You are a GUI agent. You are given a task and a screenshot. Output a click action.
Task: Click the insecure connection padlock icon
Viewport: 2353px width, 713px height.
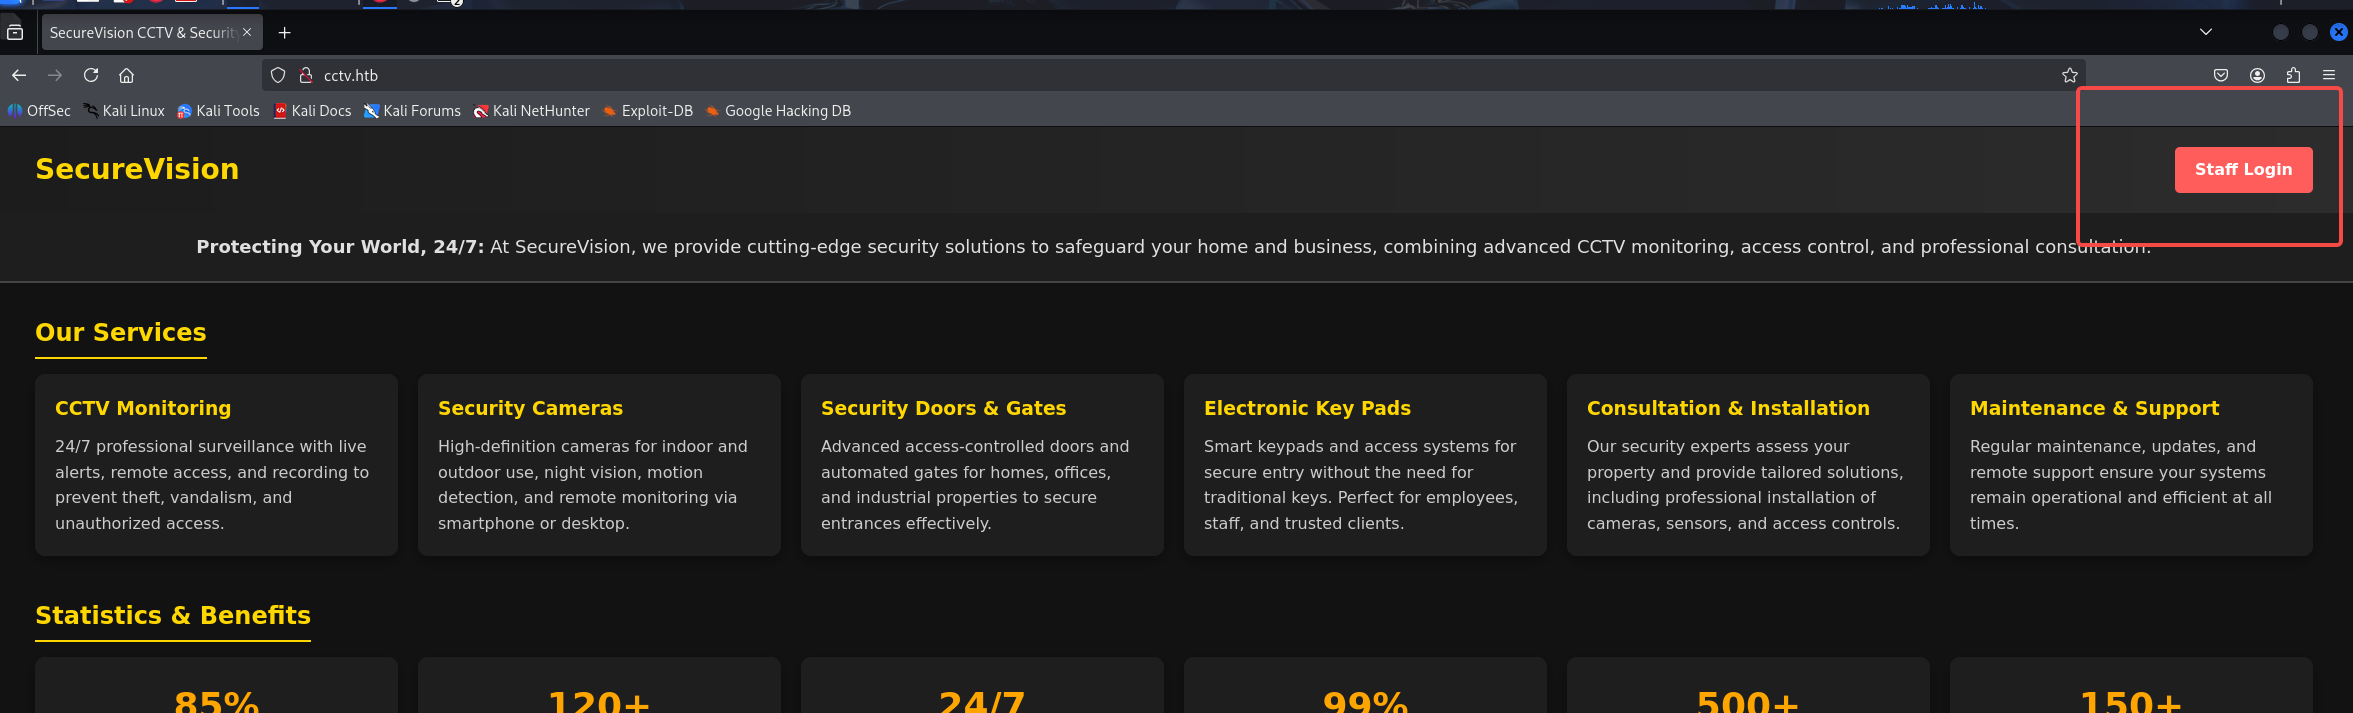306,75
